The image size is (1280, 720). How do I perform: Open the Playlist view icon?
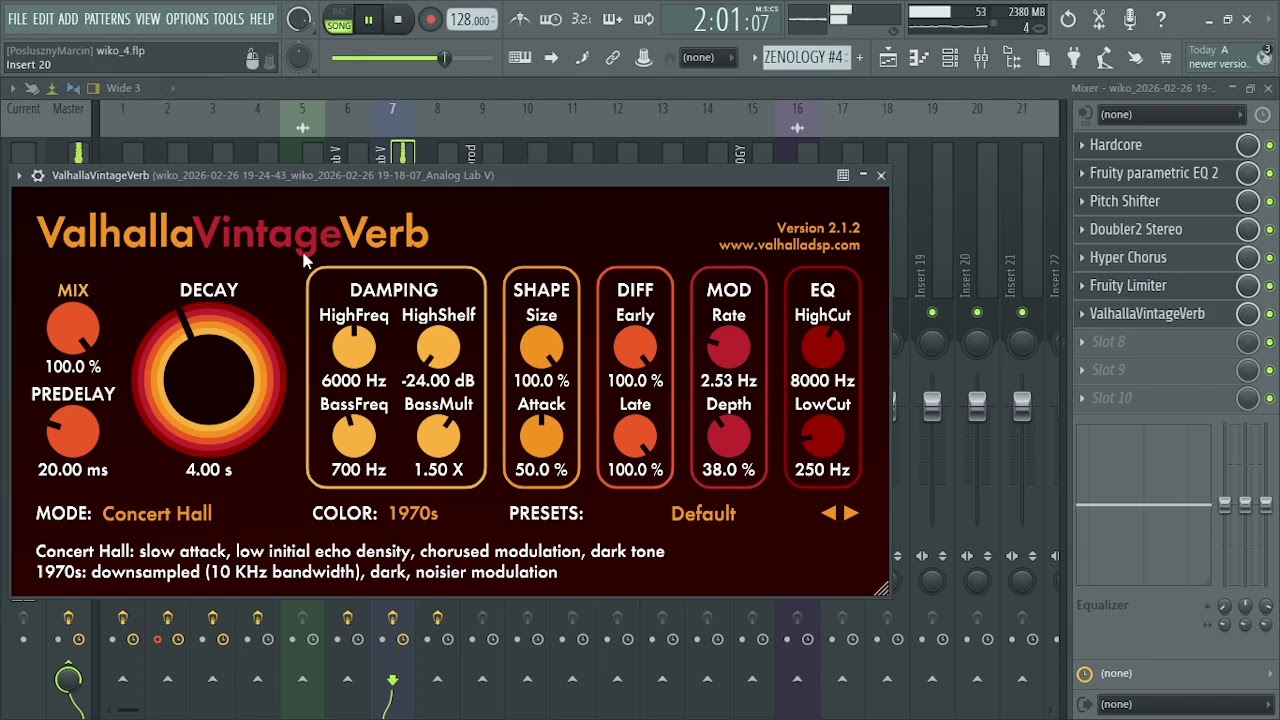coord(888,58)
